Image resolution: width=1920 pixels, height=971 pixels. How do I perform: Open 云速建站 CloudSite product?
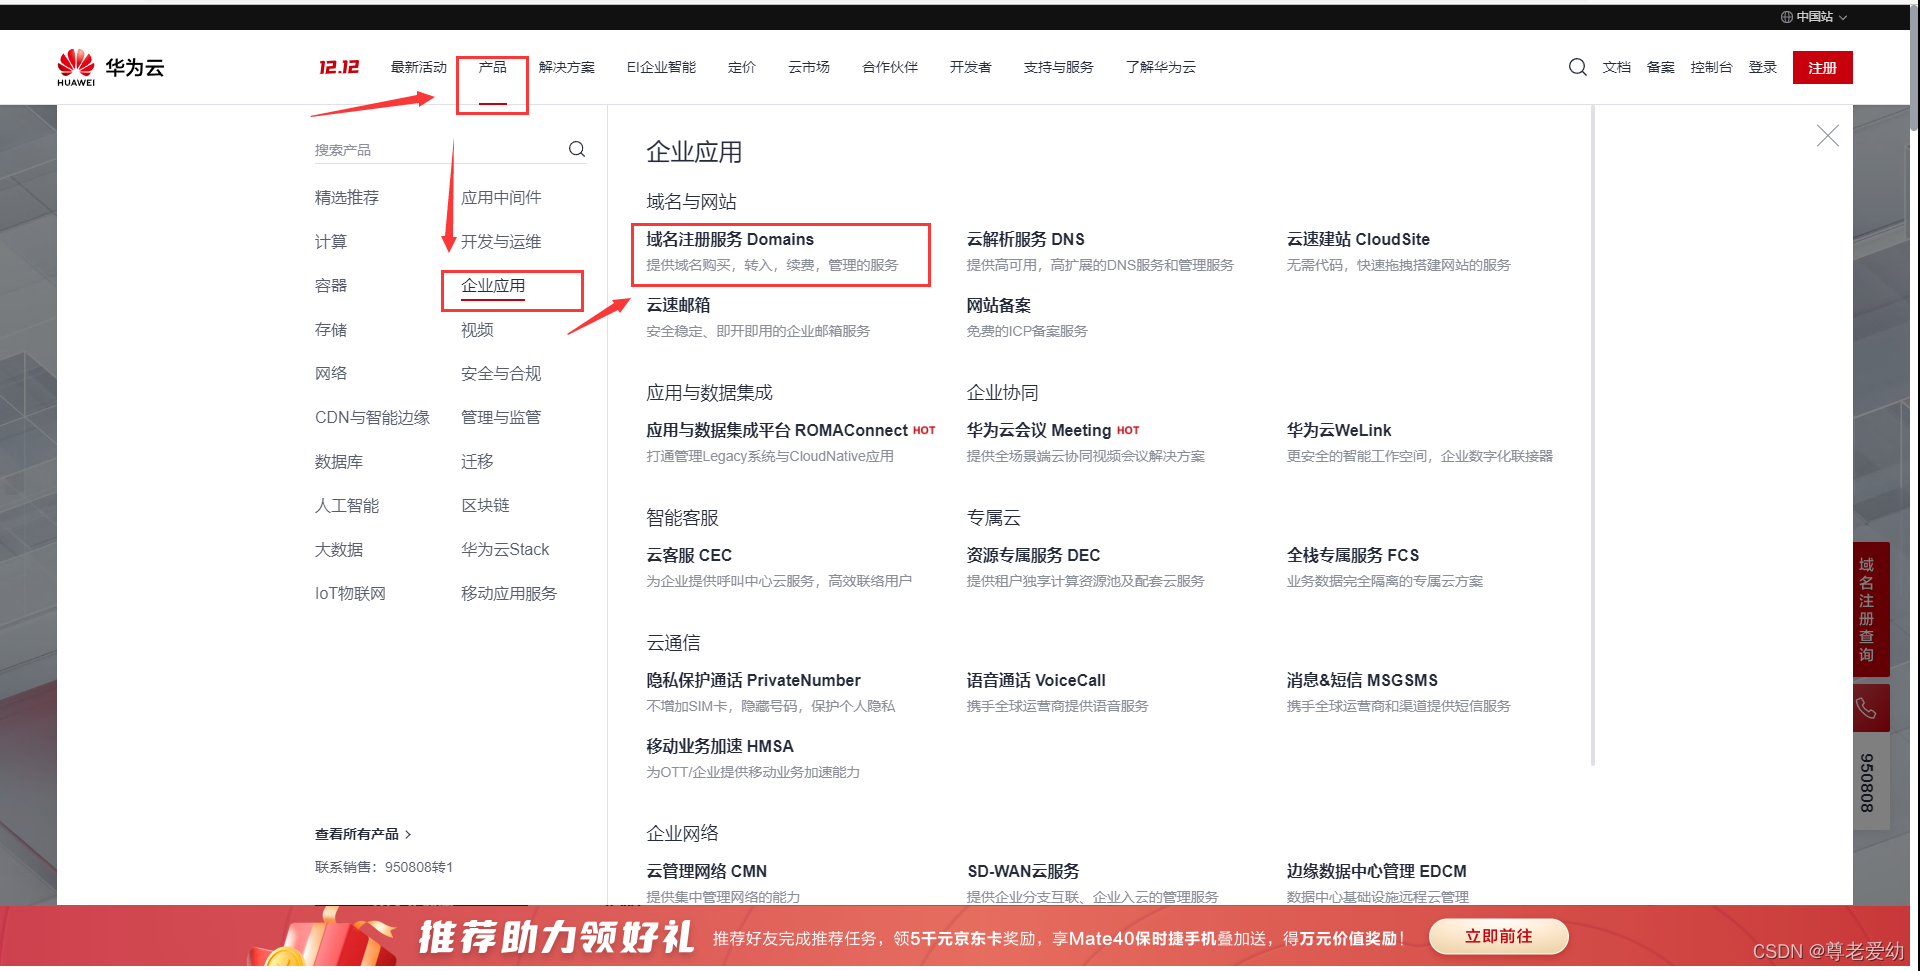pyautogui.click(x=1358, y=240)
